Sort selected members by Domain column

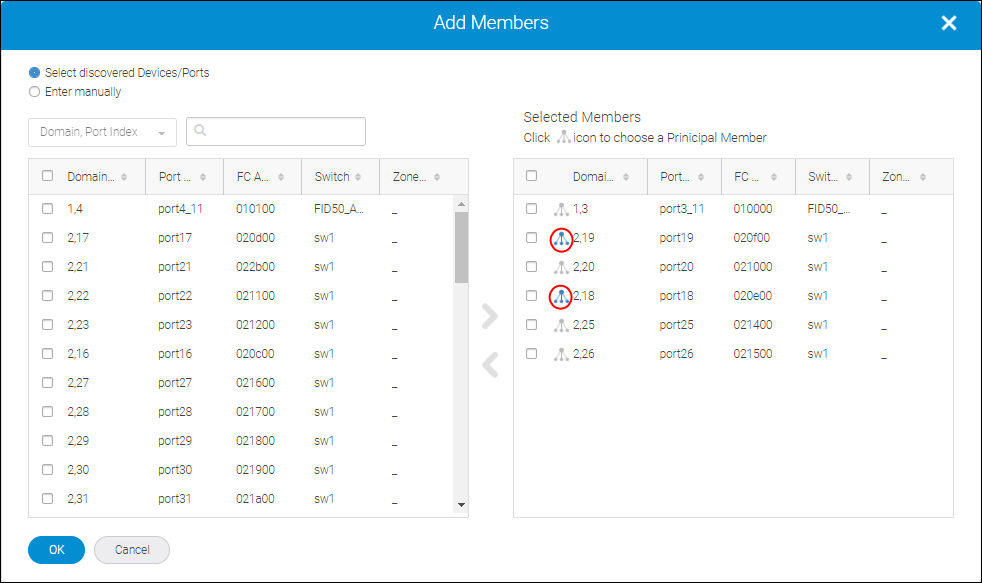pos(600,177)
